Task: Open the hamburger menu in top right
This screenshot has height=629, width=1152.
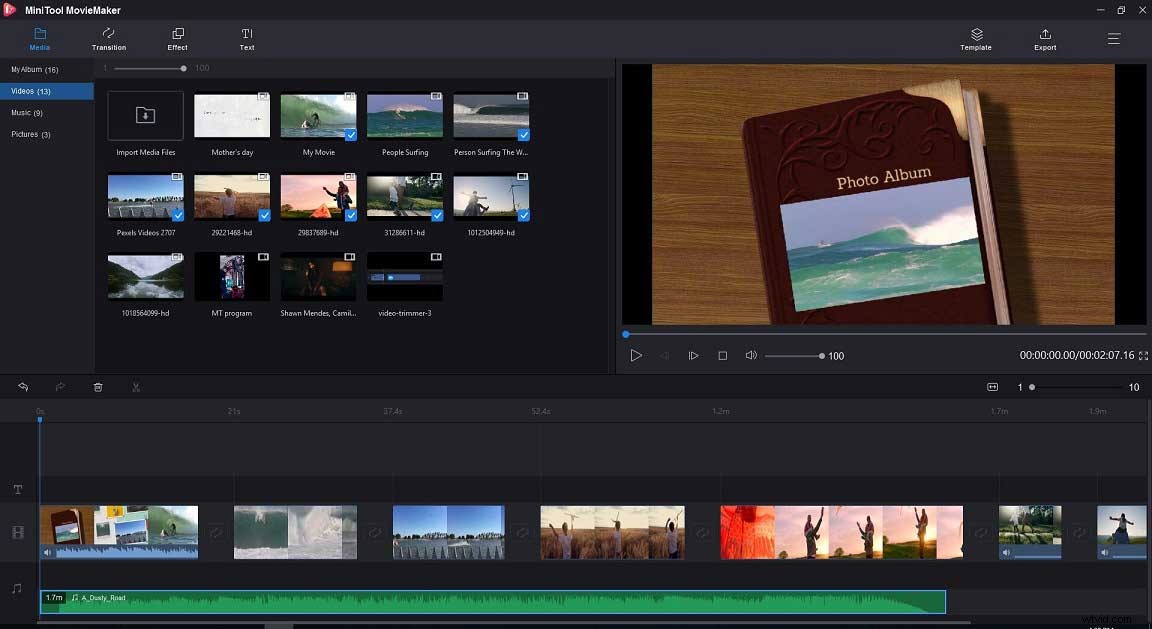Action: click(1113, 39)
